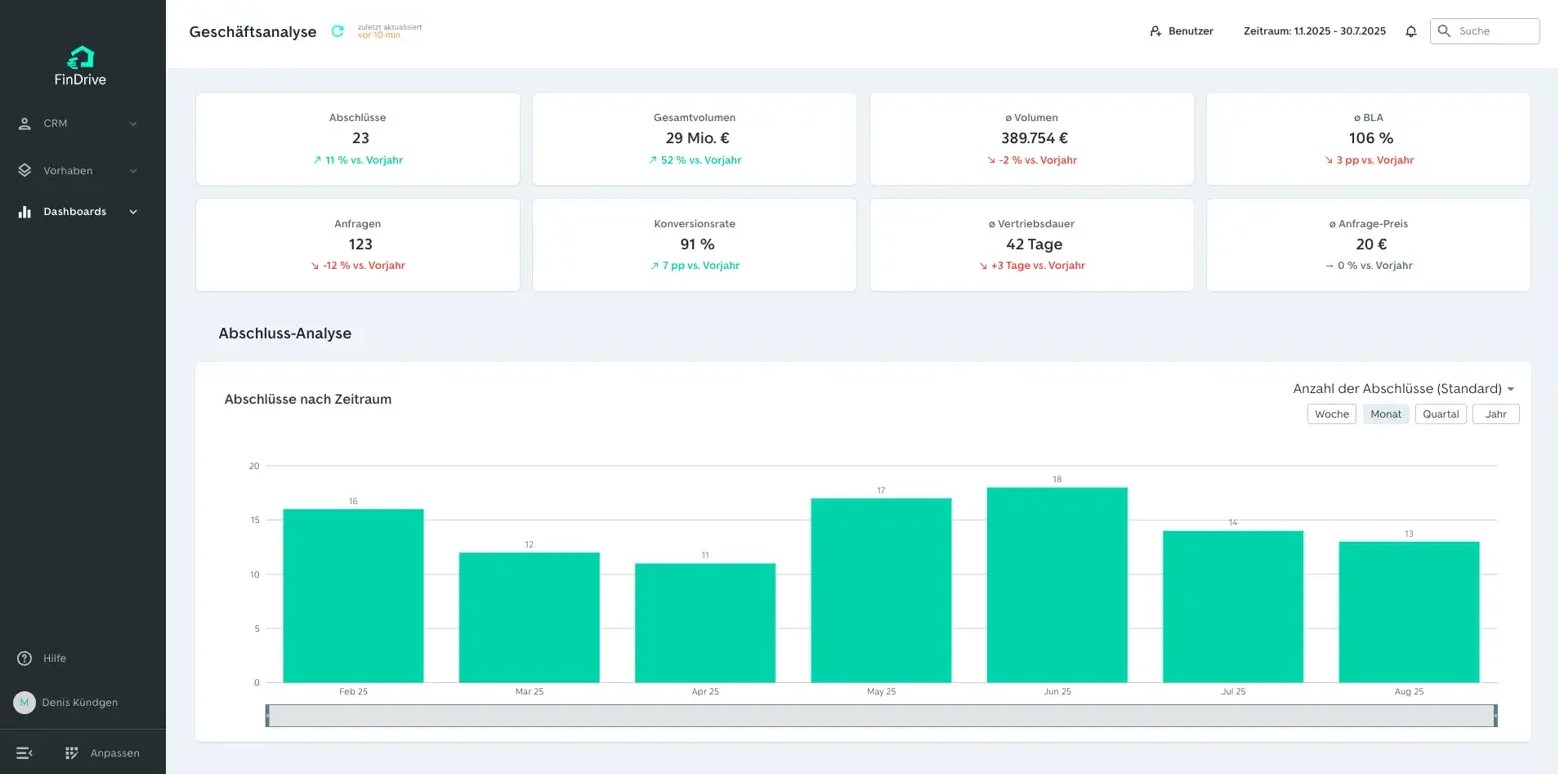Click into the Suche search field
Viewport: 1558px width, 774px height.
pos(1495,31)
